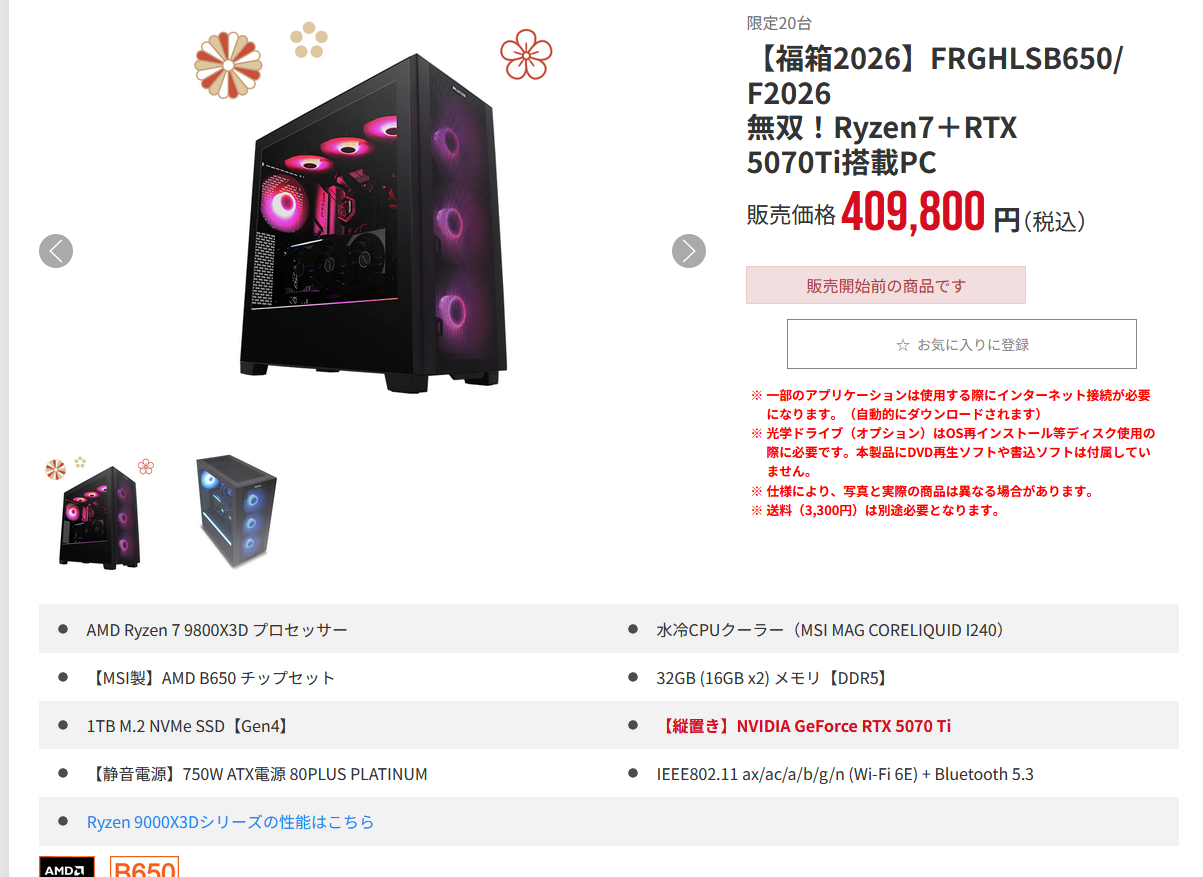Image resolution: width=1203 pixels, height=877 pixels.
Task: Click the AMD Ryzen 7 9800X3D processor spec
Action: pyautogui.click(x=217, y=630)
